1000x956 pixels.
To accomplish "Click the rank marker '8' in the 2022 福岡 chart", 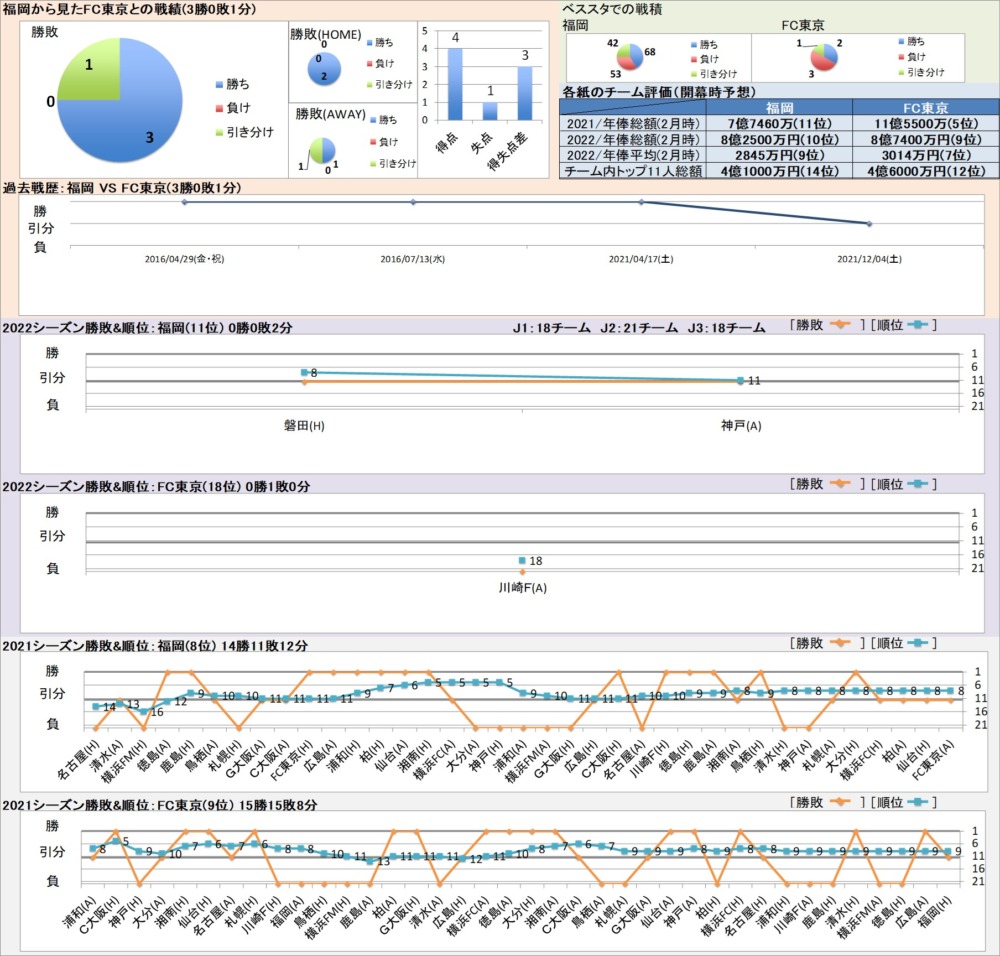I will [x=305, y=372].
